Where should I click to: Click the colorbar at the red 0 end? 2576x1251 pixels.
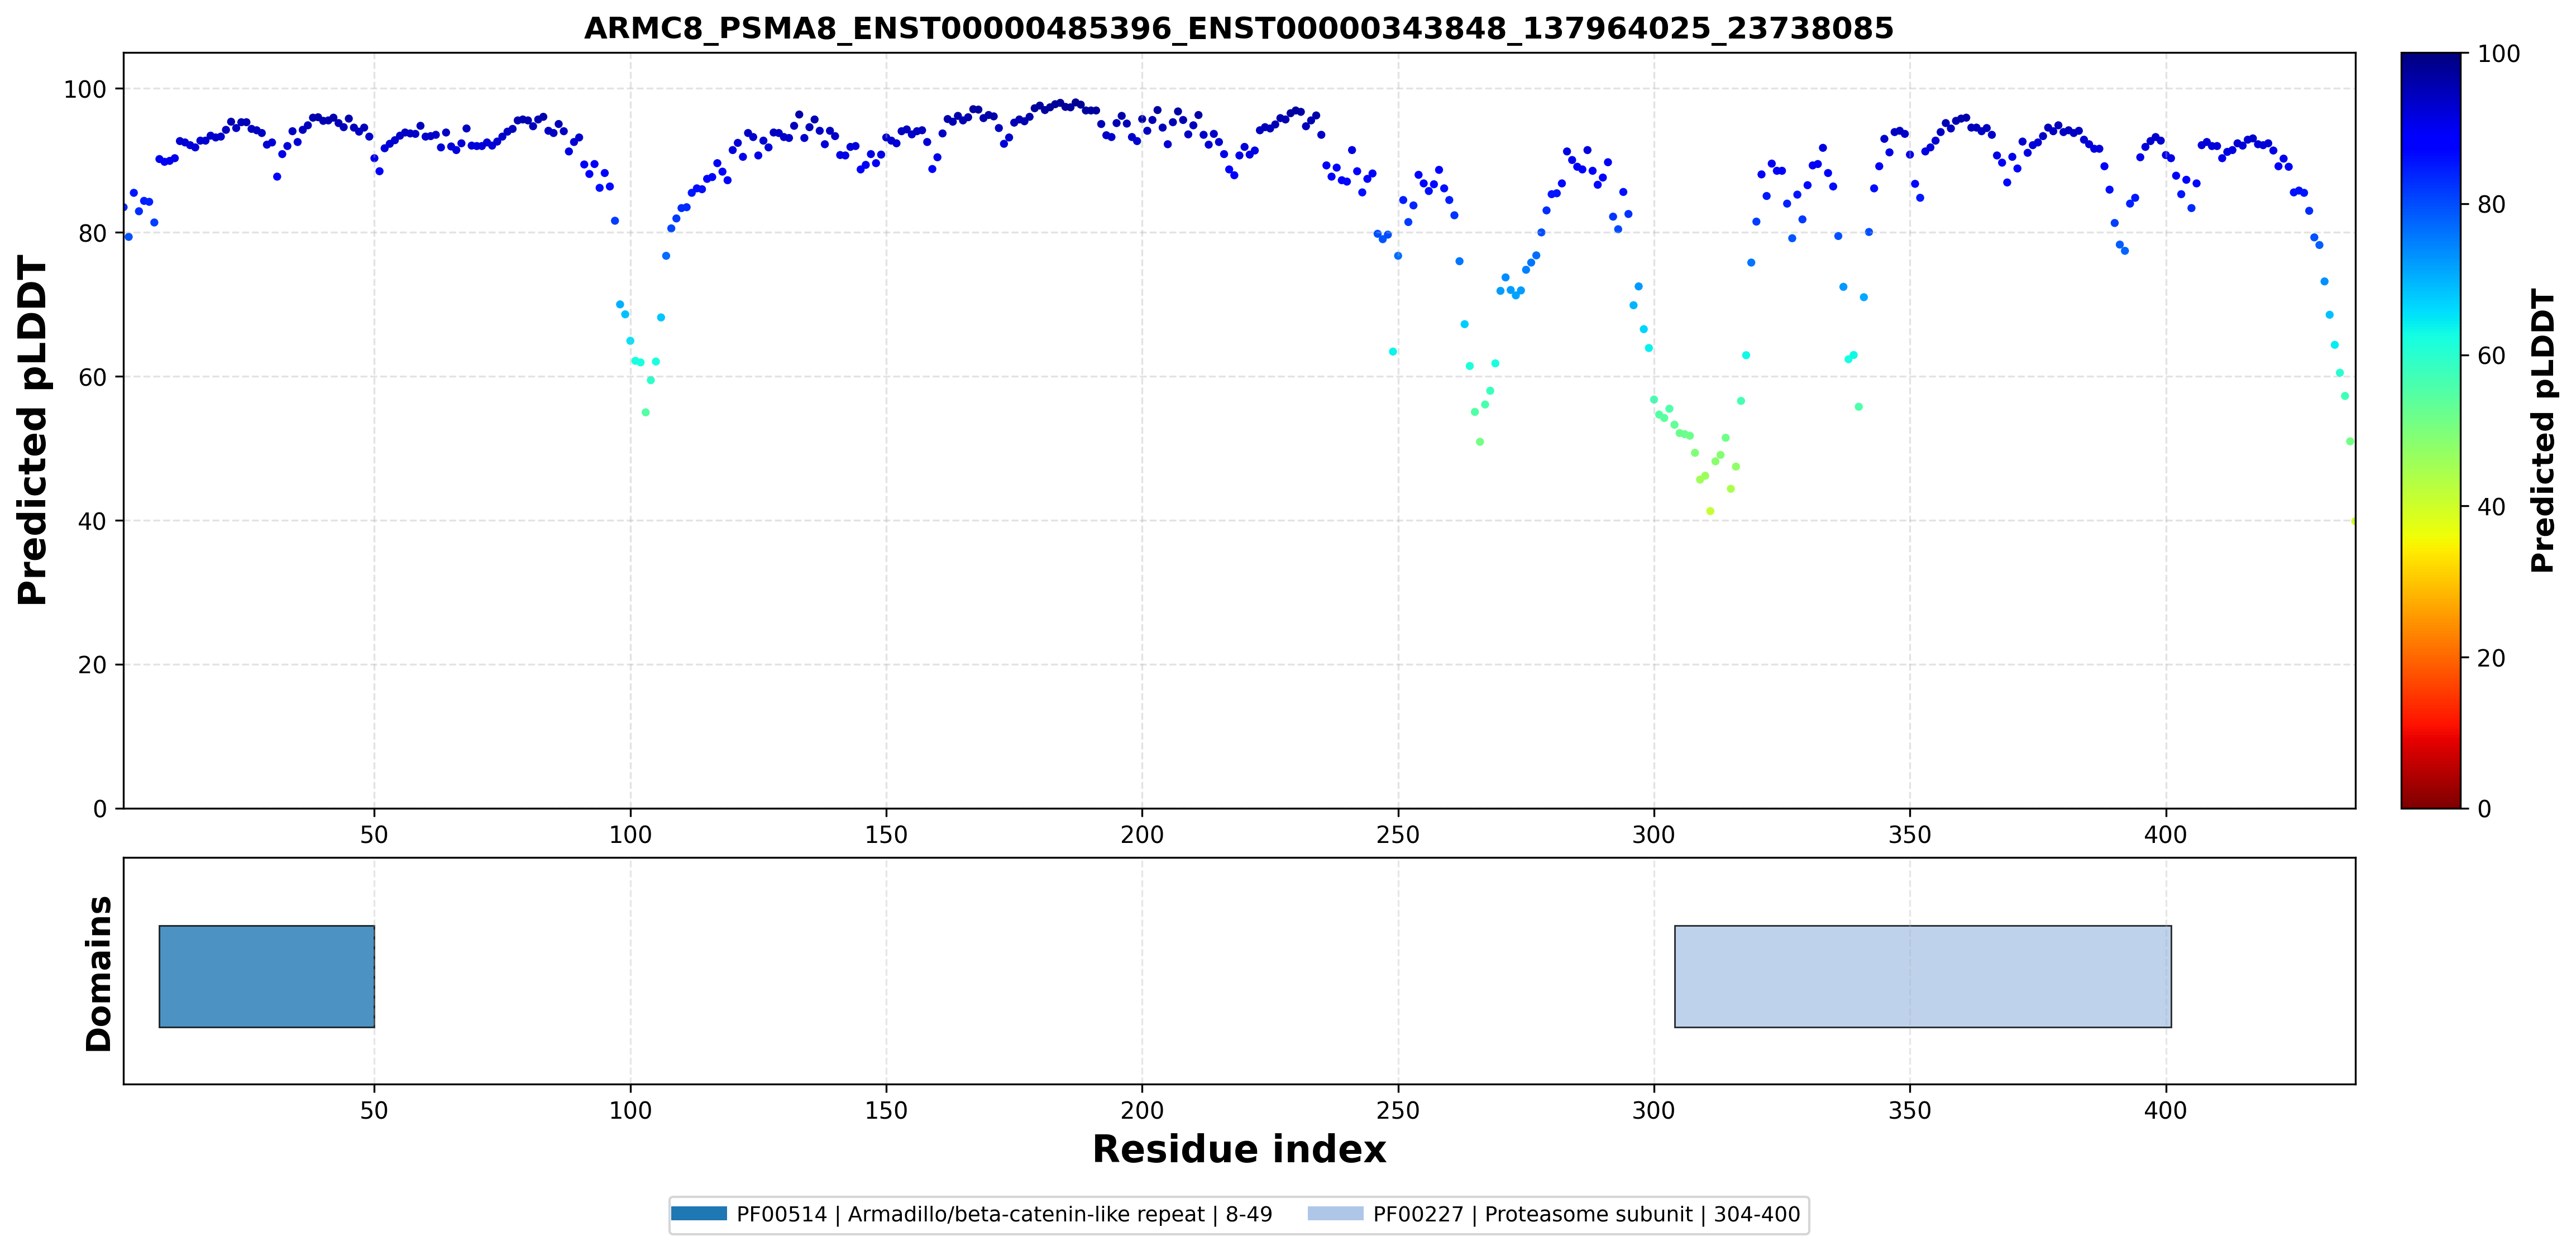coord(2430,804)
